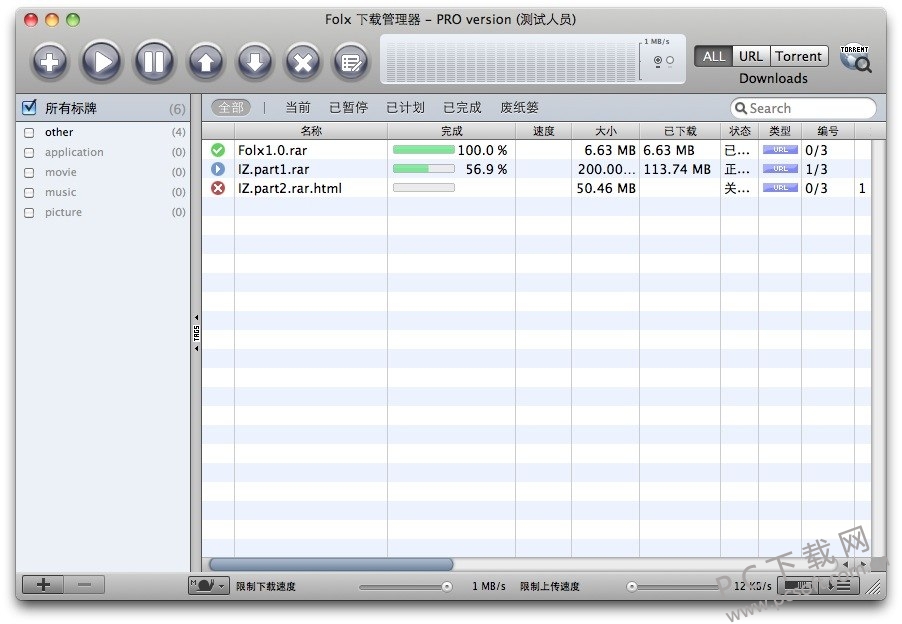The height and width of the screenshot is (624, 902).
Task: Move the download down with the down-arrow toolbar button
Action: coord(255,62)
